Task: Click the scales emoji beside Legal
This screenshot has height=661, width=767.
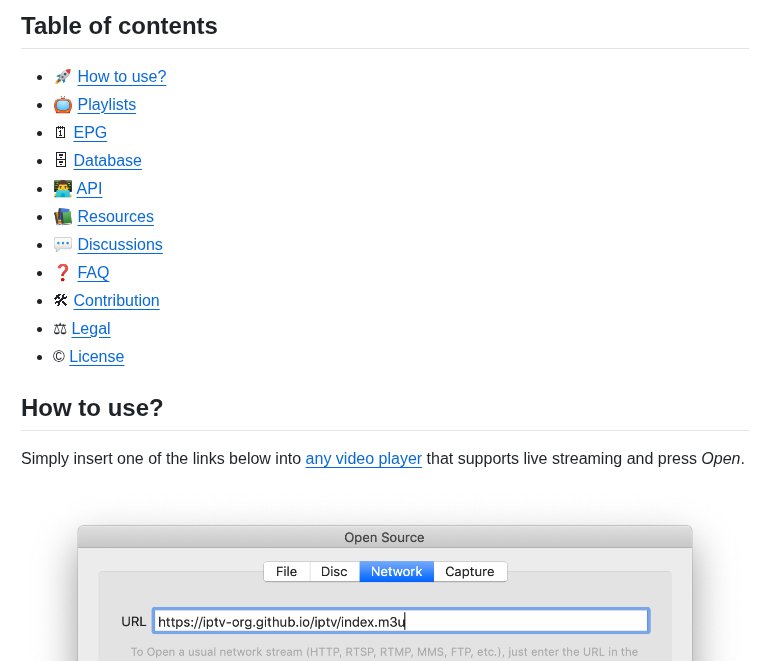Action: pyautogui.click(x=60, y=329)
